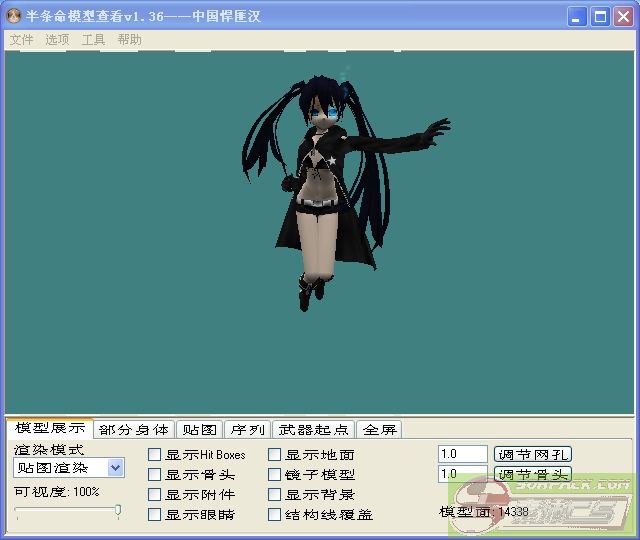
Task: Open the 序列 tab
Action: pyautogui.click(x=247, y=430)
